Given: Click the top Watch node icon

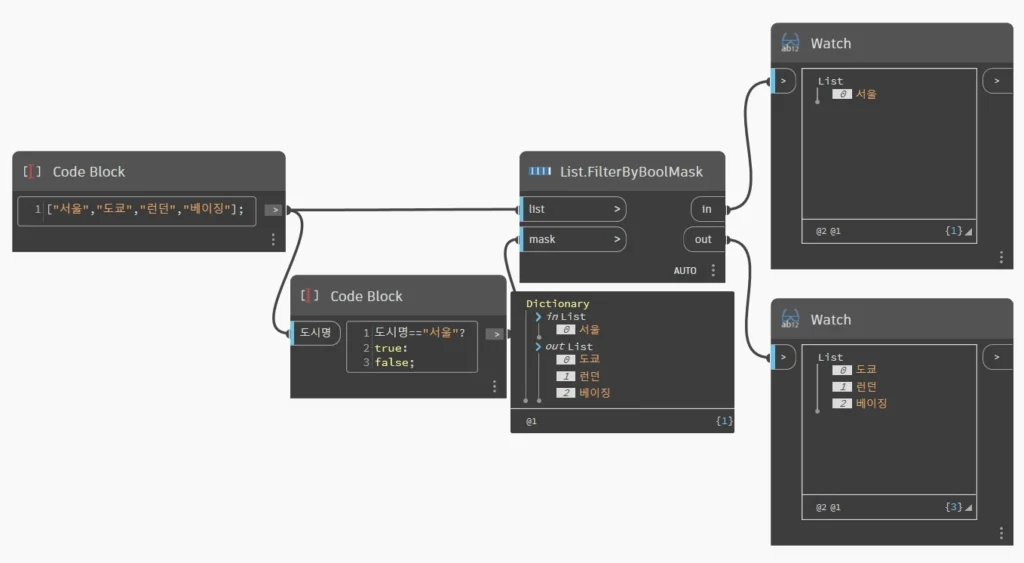Looking at the screenshot, I should tap(790, 43).
